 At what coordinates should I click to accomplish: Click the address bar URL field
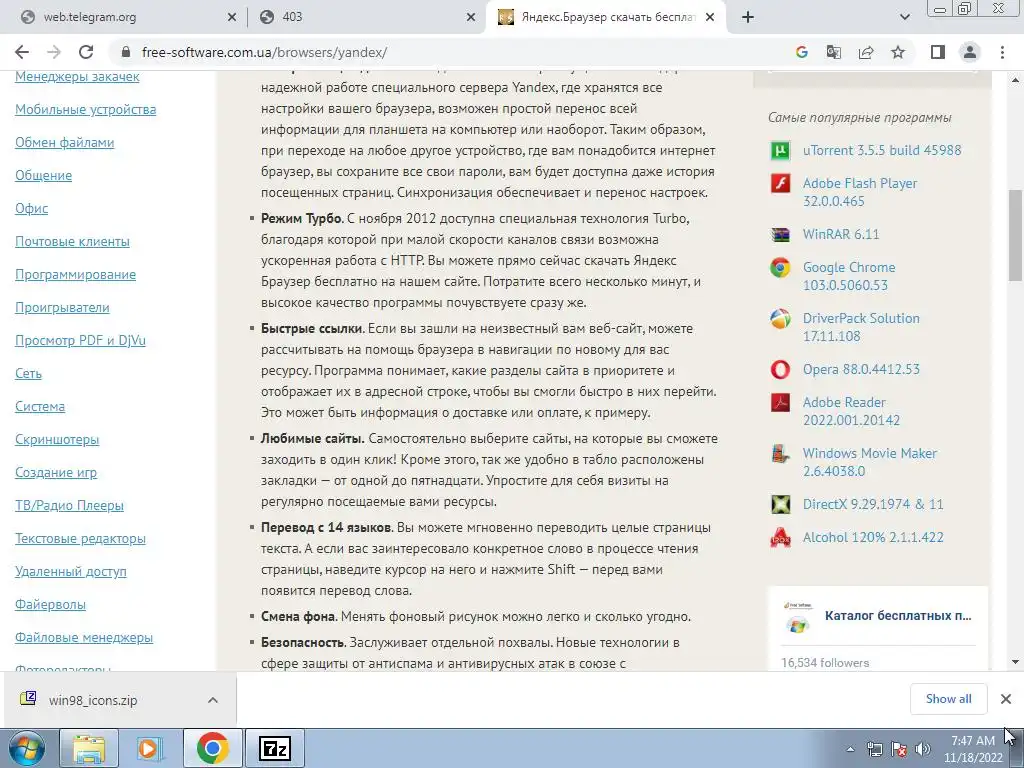tap(451, 52)
